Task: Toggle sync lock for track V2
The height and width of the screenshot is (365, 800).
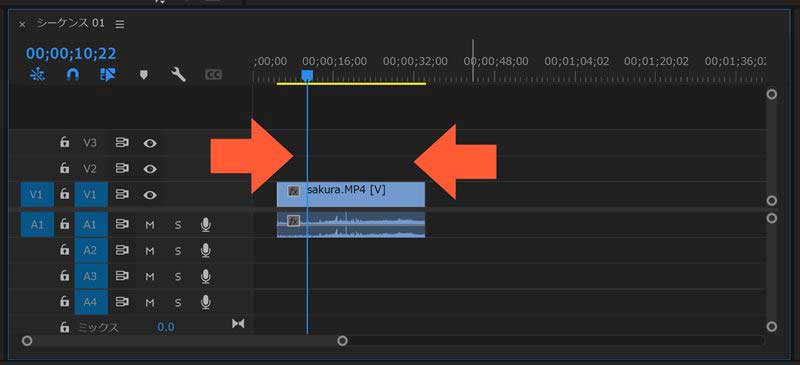Action: [x=121, y=168]
